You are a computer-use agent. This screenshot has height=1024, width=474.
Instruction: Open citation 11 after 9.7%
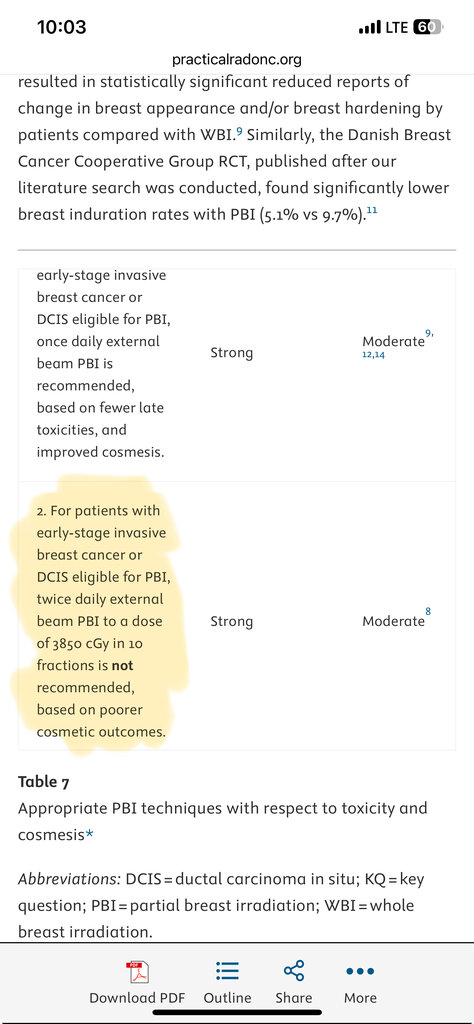372,210
